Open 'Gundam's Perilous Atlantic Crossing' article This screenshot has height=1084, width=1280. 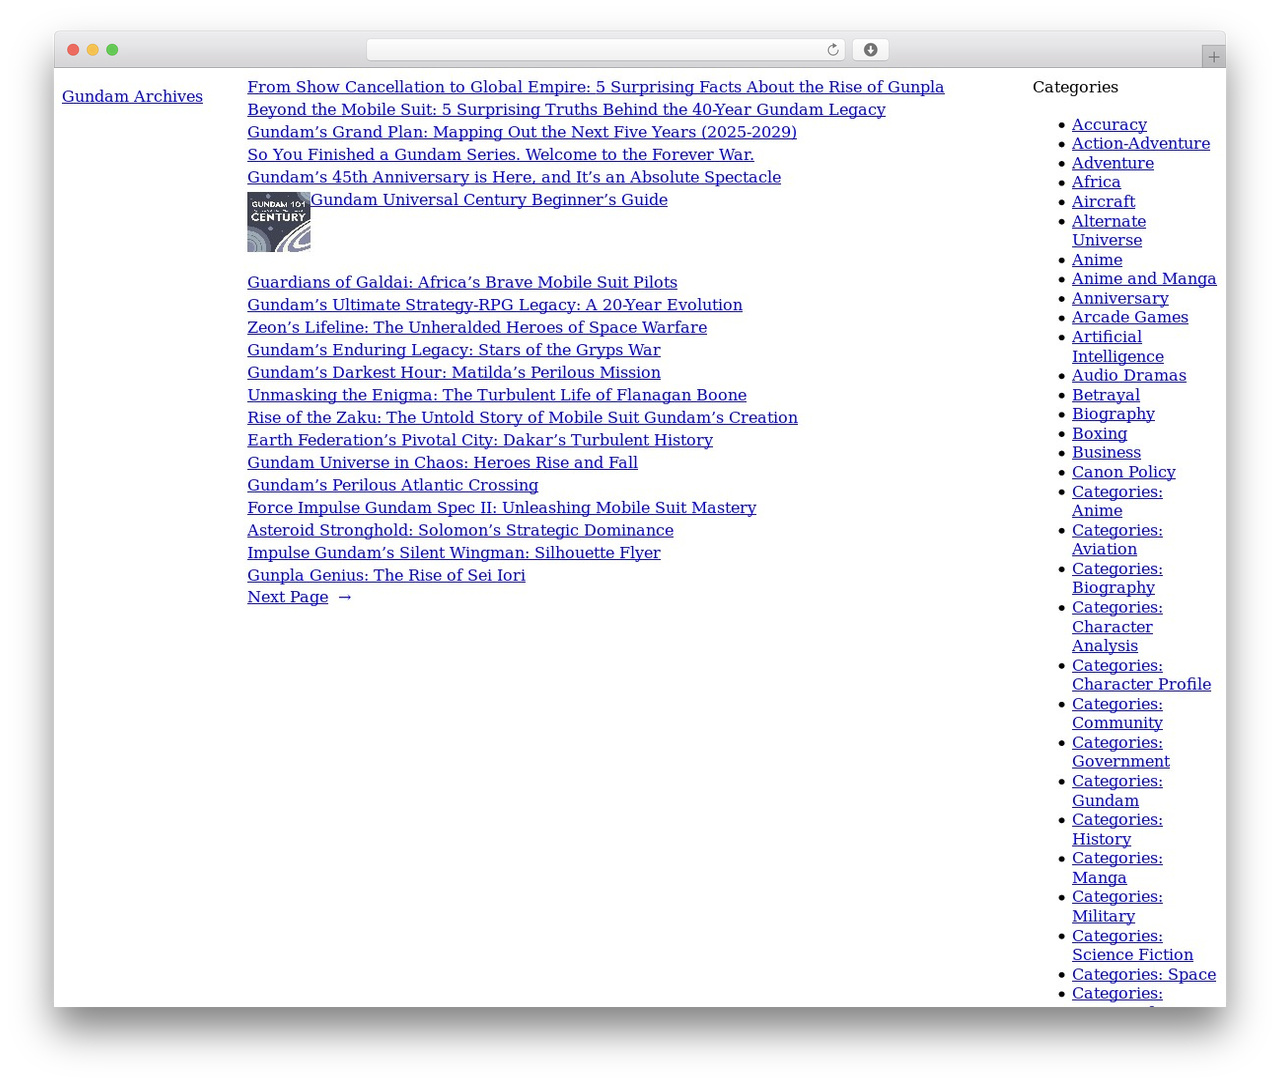393,485
